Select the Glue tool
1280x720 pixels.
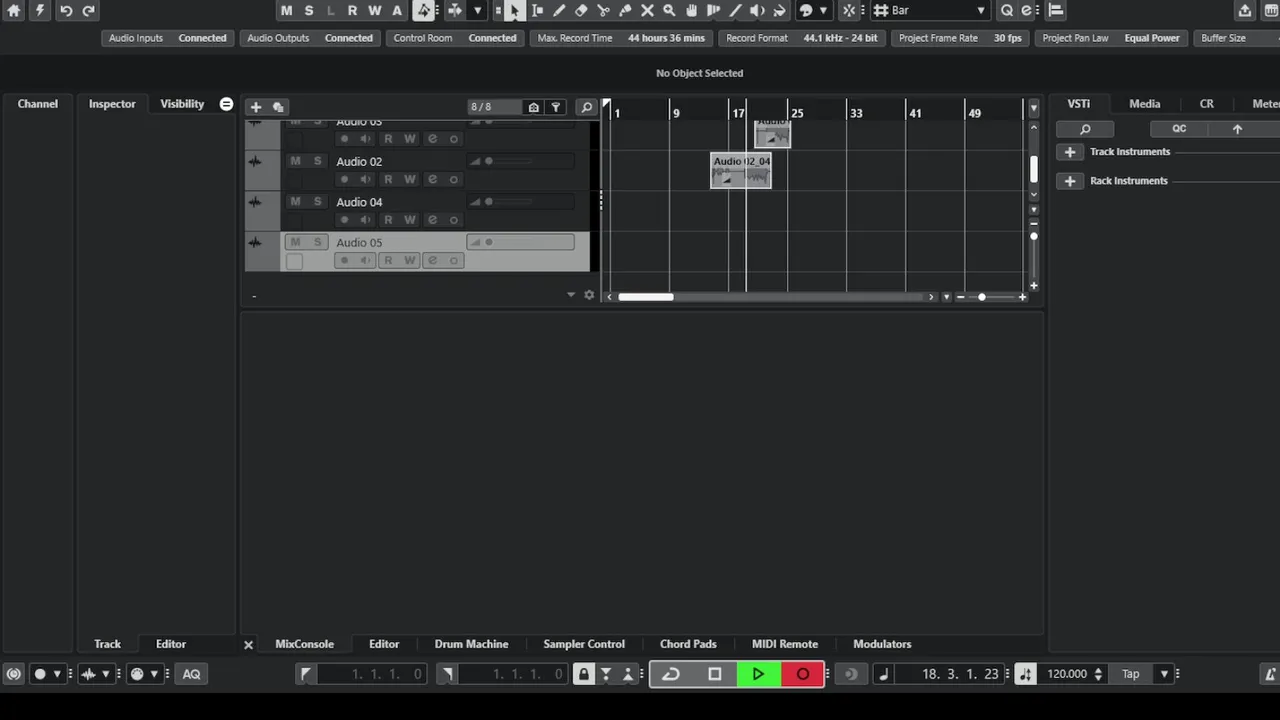click(x=625, y=10)
